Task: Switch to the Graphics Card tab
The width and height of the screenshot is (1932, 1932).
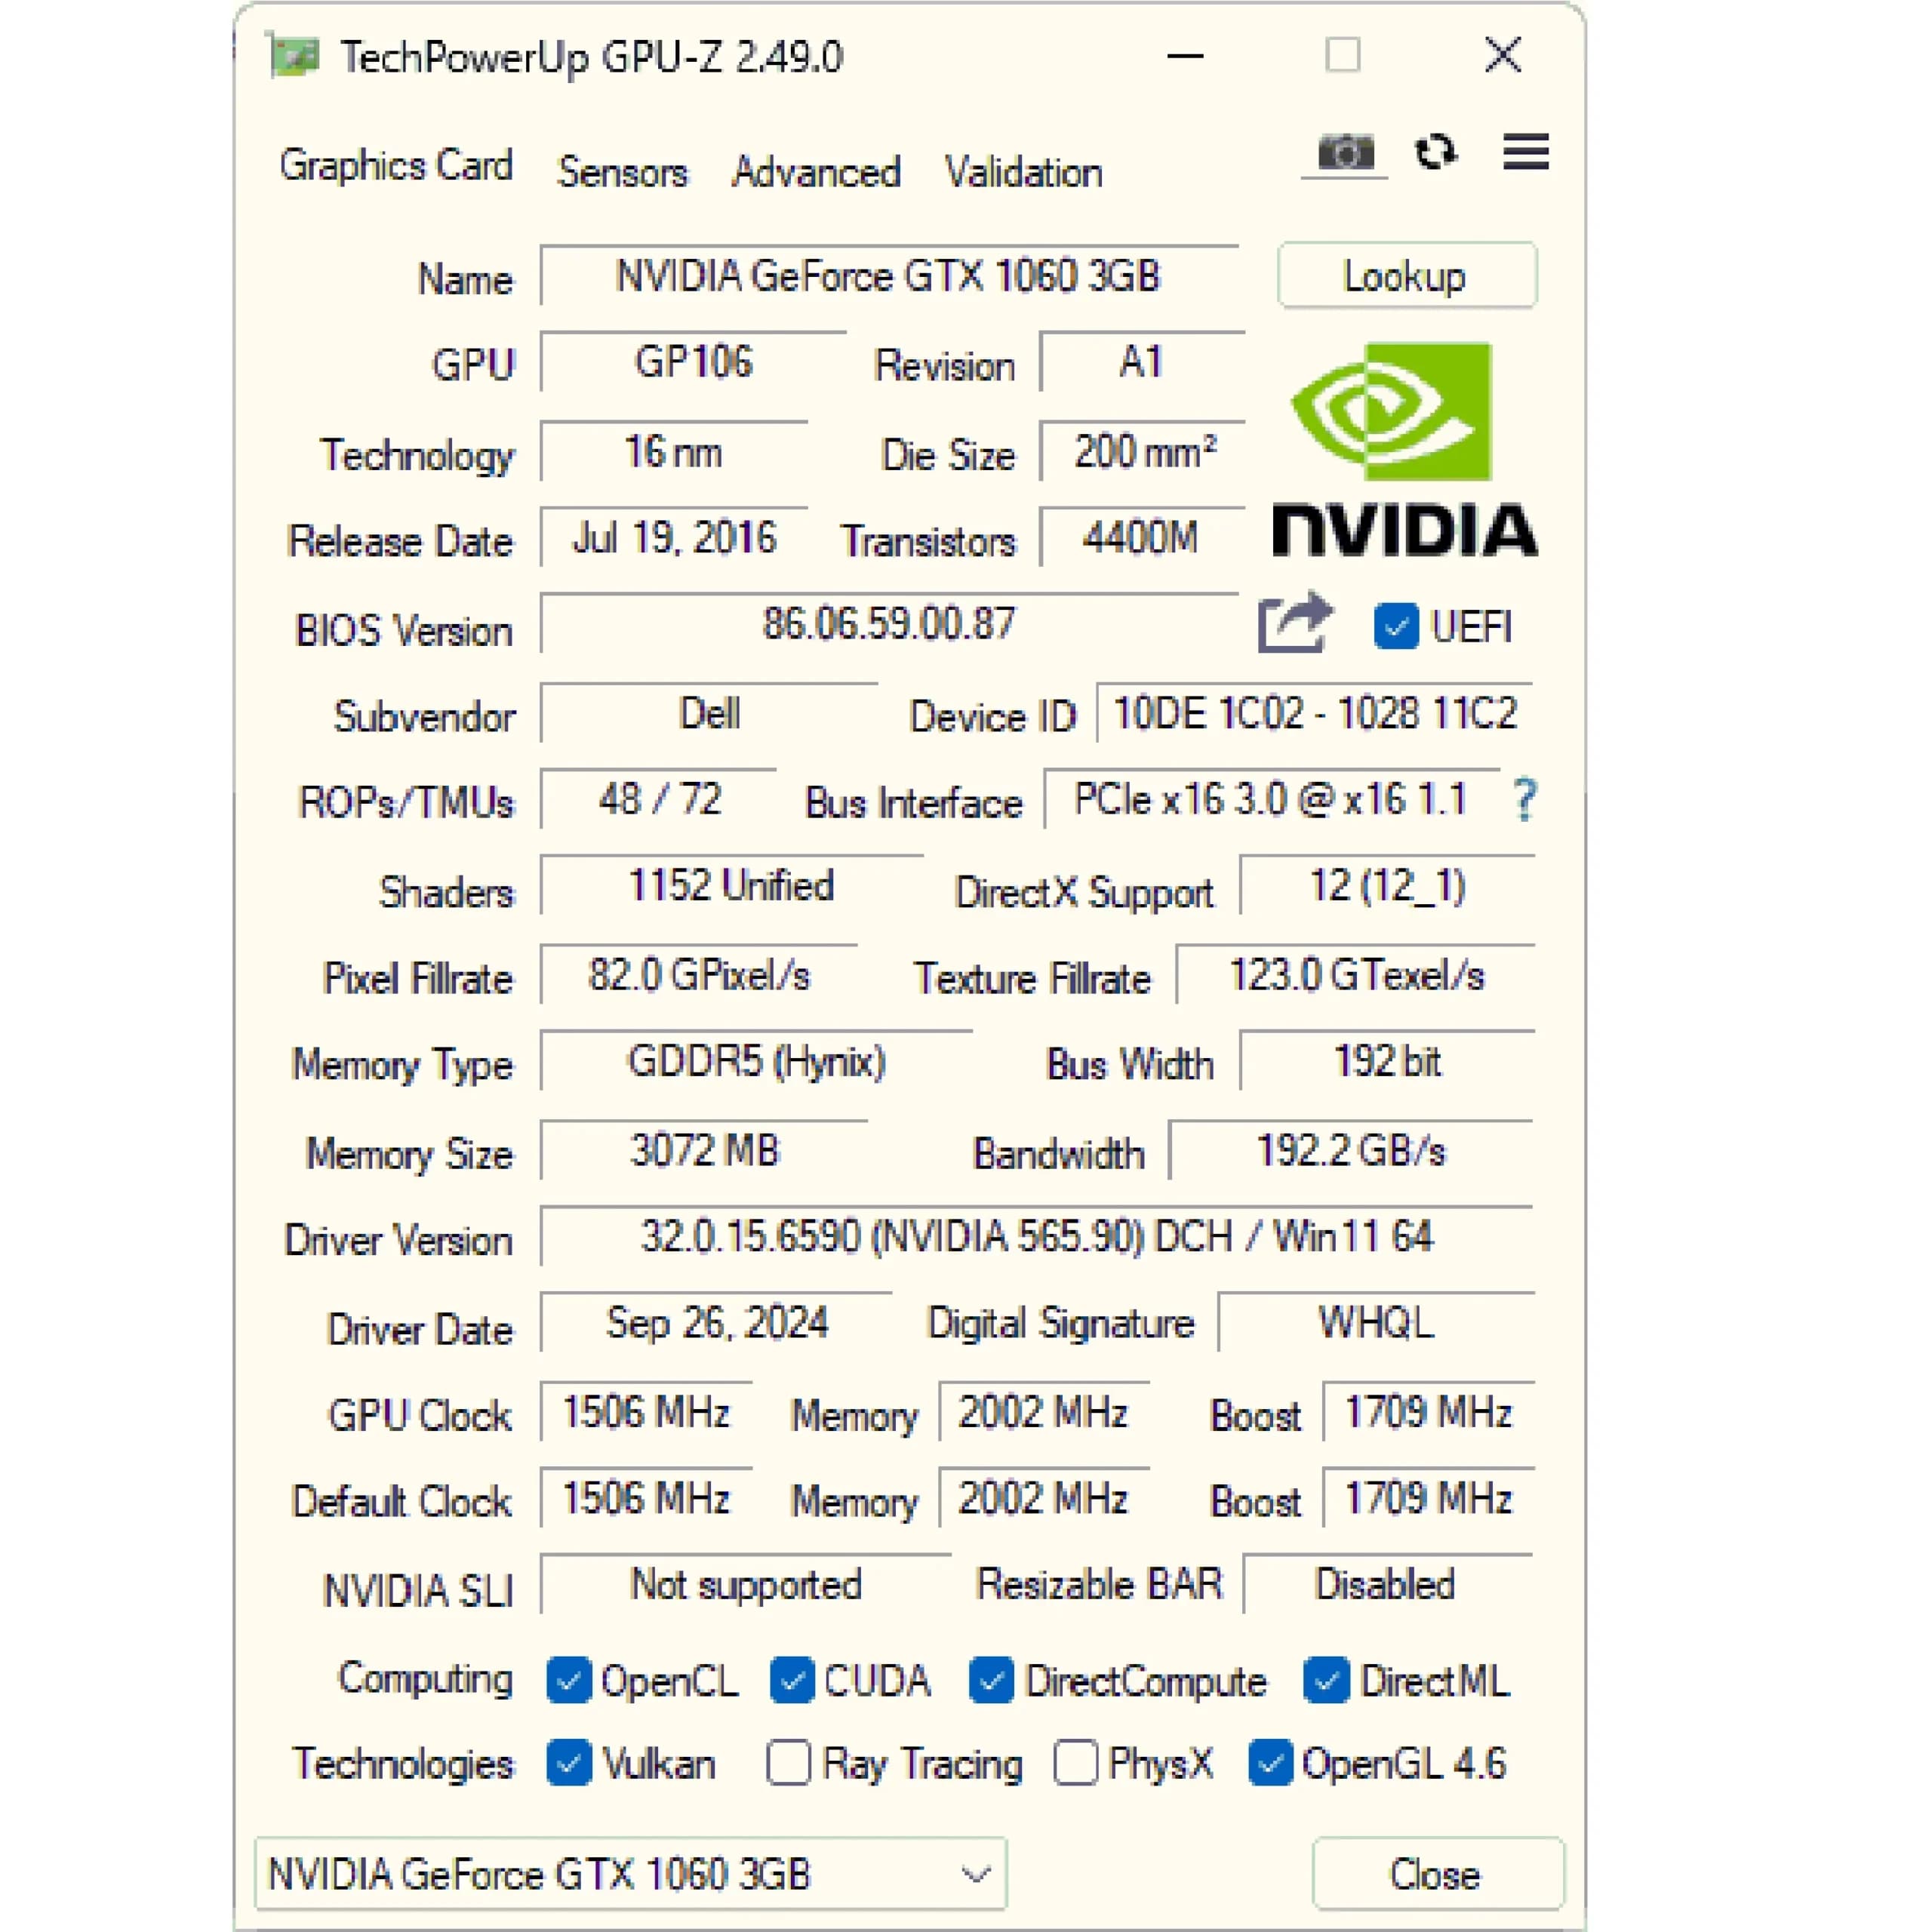Action: (x=396, y=165)
